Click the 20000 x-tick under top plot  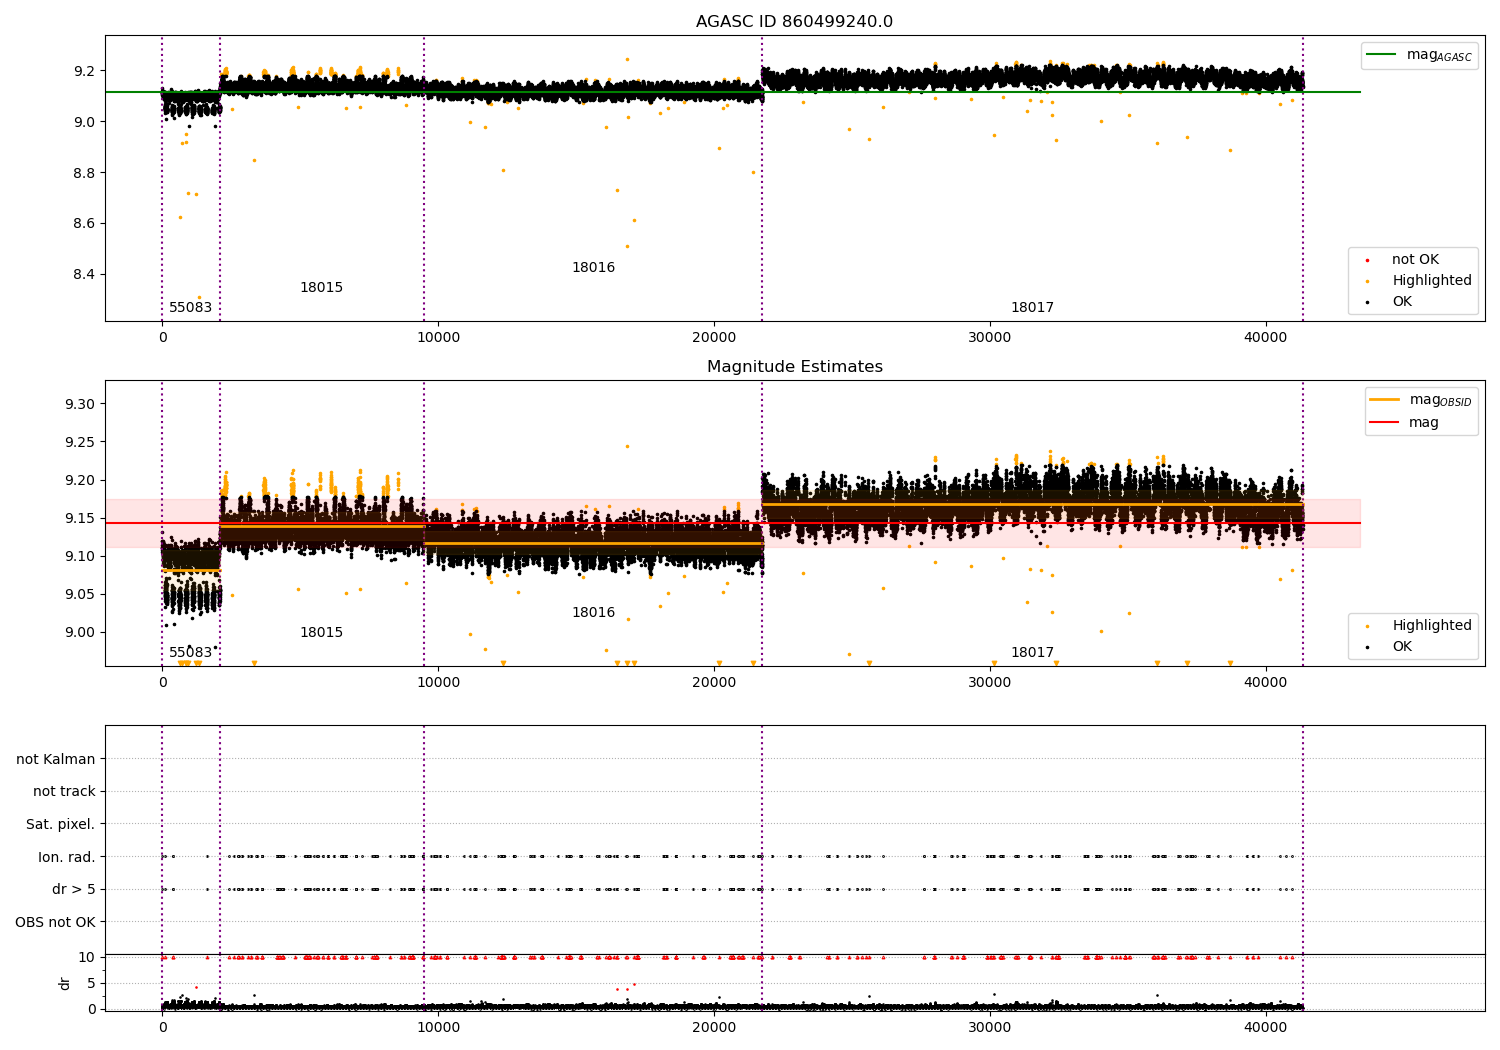[x=714, y=338]
